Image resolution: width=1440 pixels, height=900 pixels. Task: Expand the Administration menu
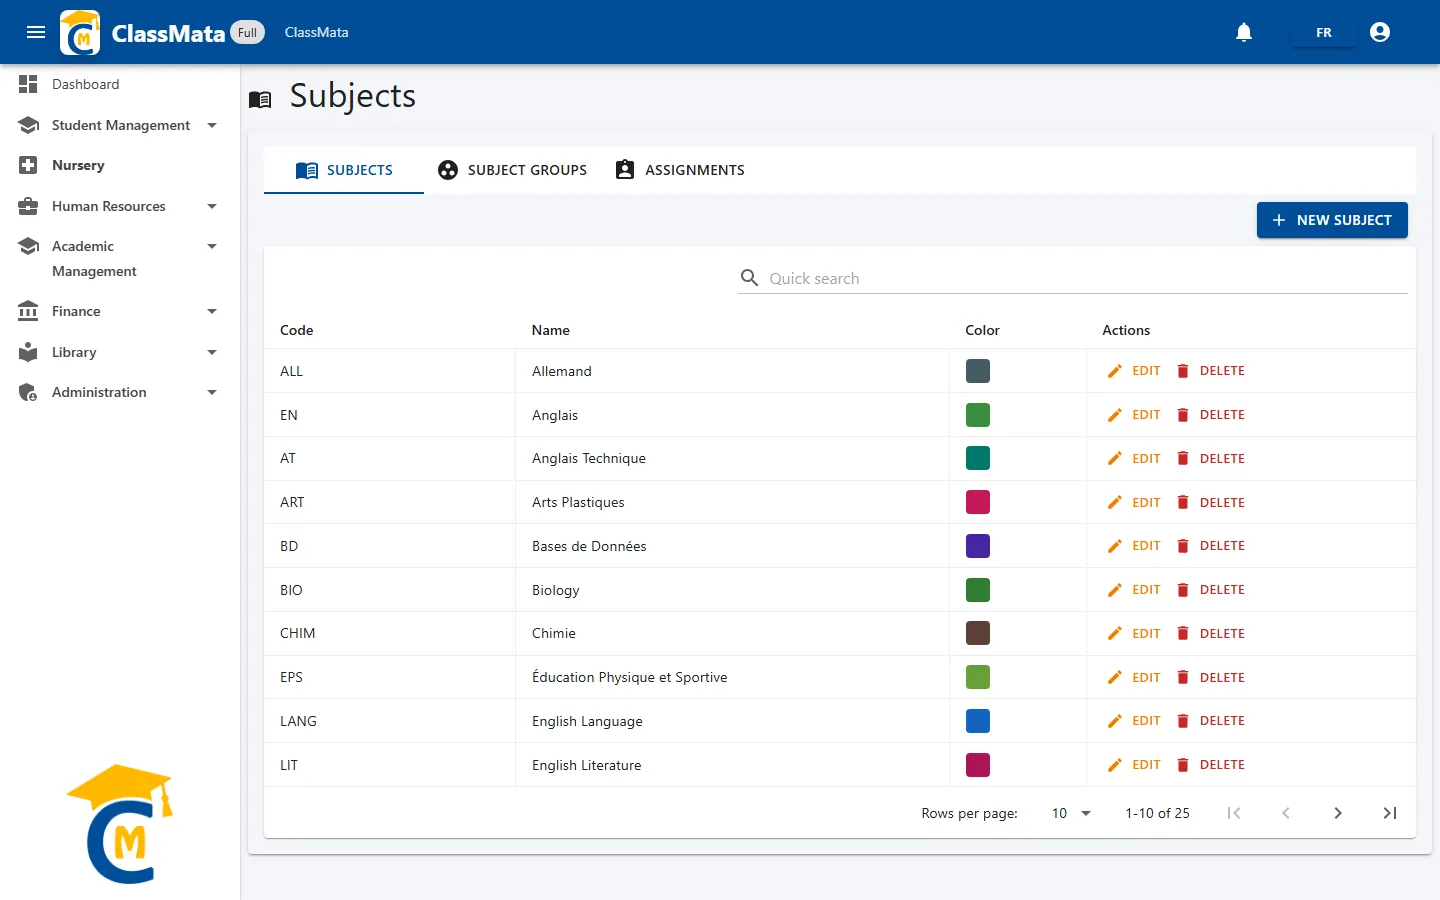point(212,392)
